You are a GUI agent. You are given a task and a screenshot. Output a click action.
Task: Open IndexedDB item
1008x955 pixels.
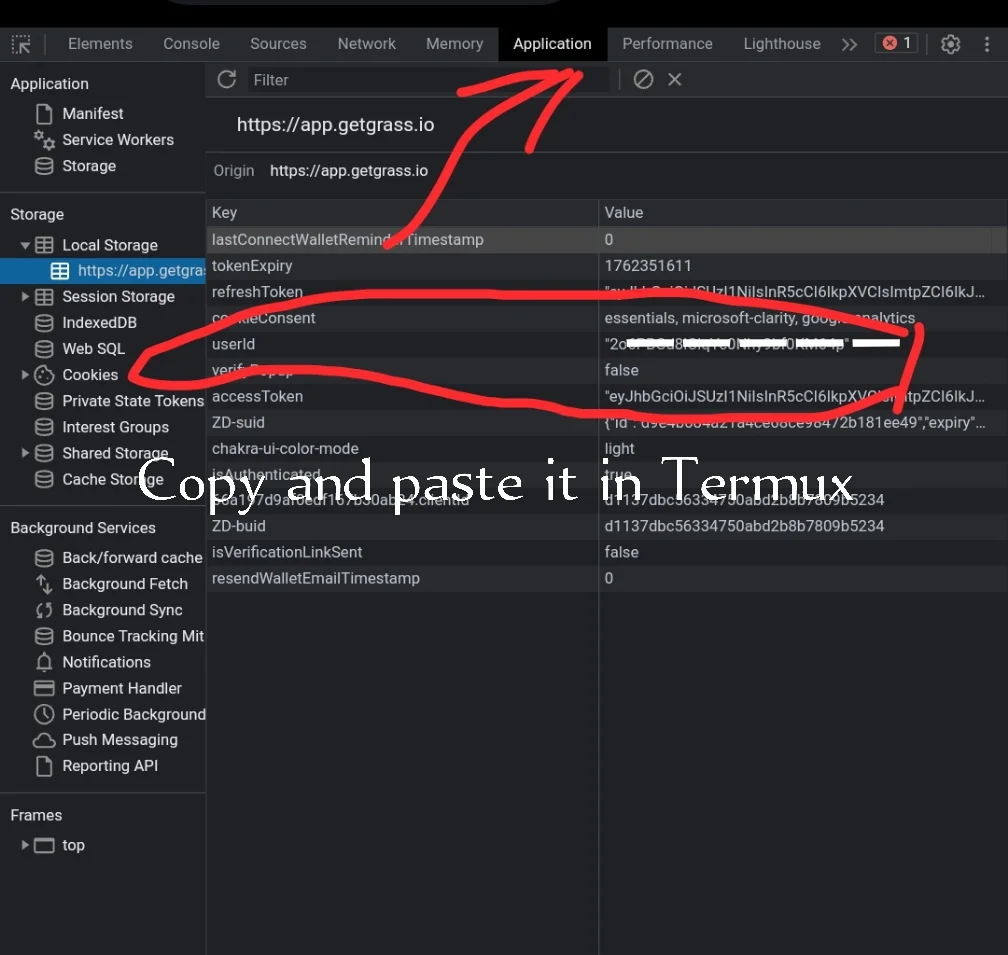(99, 323)
